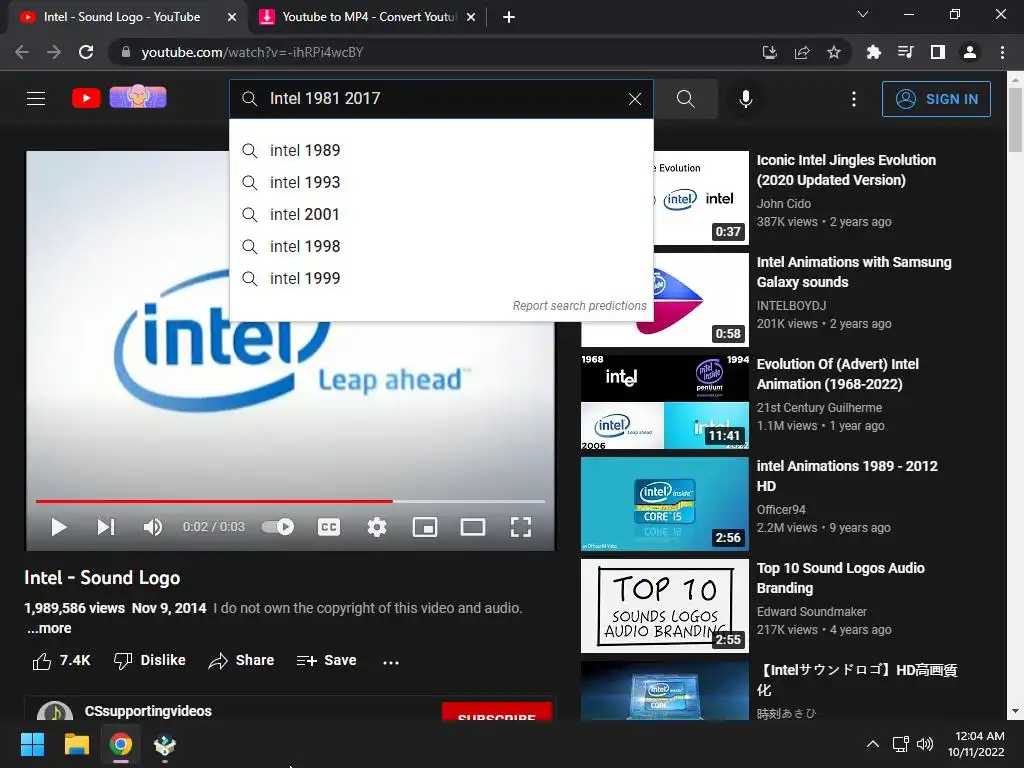1024x768 pixels.
Task: Open the taskbar clock and date
Action: 976,744
